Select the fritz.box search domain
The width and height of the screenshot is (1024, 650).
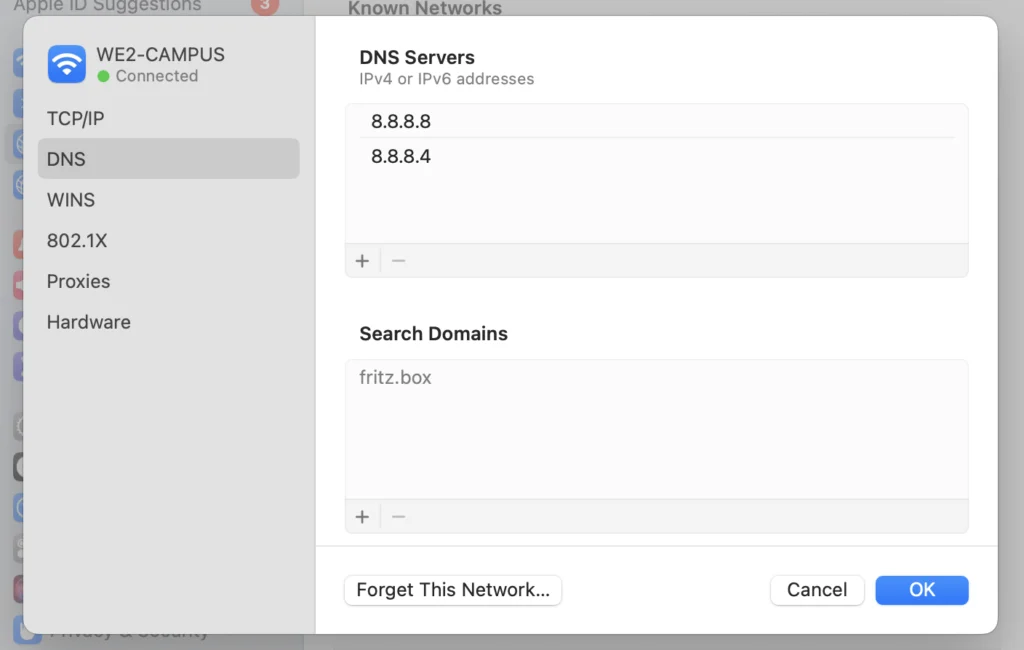tap(656, 378)
